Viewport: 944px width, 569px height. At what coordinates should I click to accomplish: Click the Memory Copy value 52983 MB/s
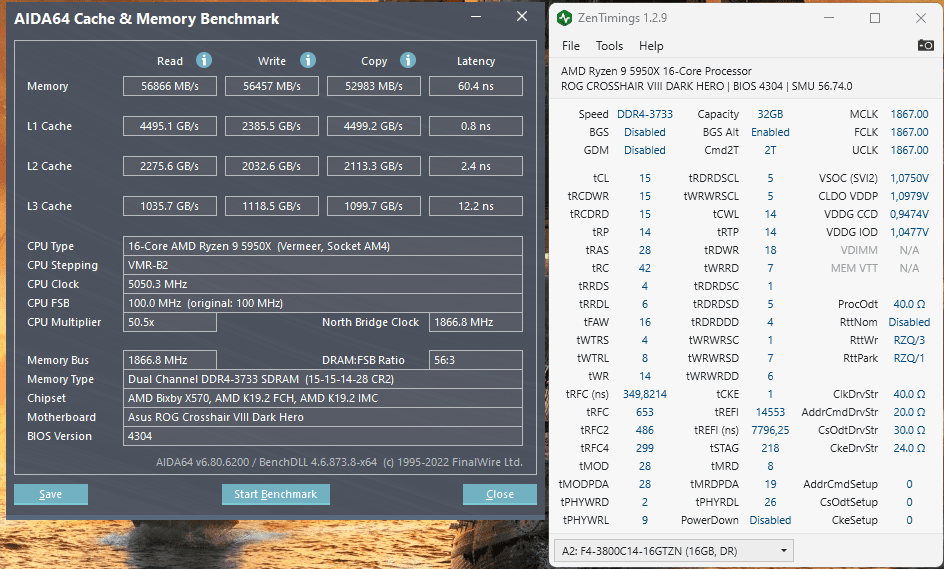[x=374, y=86]
